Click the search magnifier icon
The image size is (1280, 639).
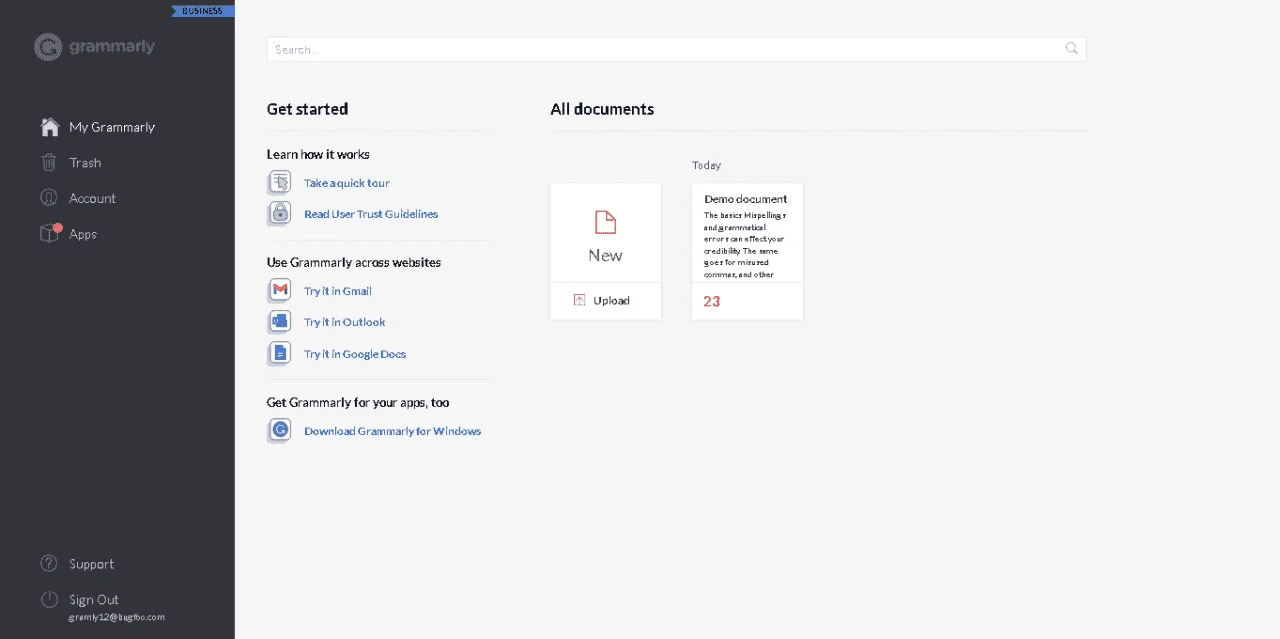tap(1072, 48)
